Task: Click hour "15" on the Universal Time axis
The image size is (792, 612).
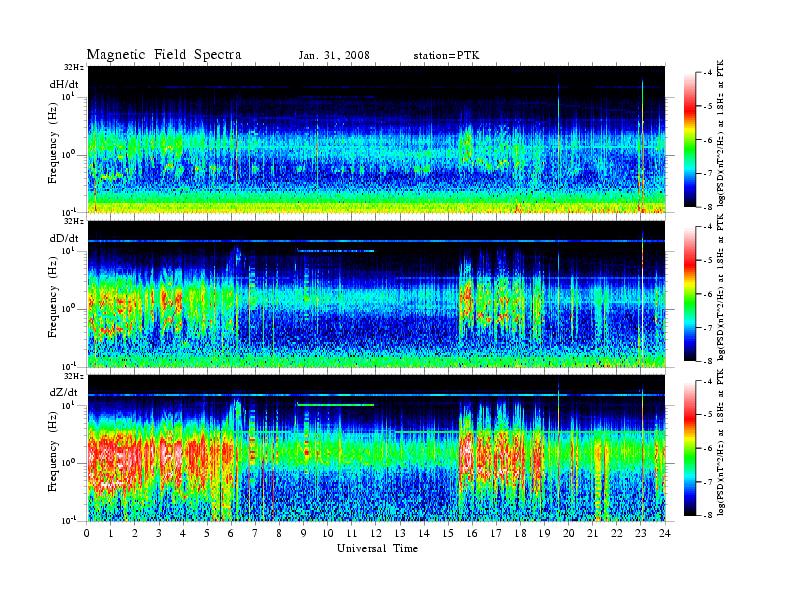Action: pos(448,533)
